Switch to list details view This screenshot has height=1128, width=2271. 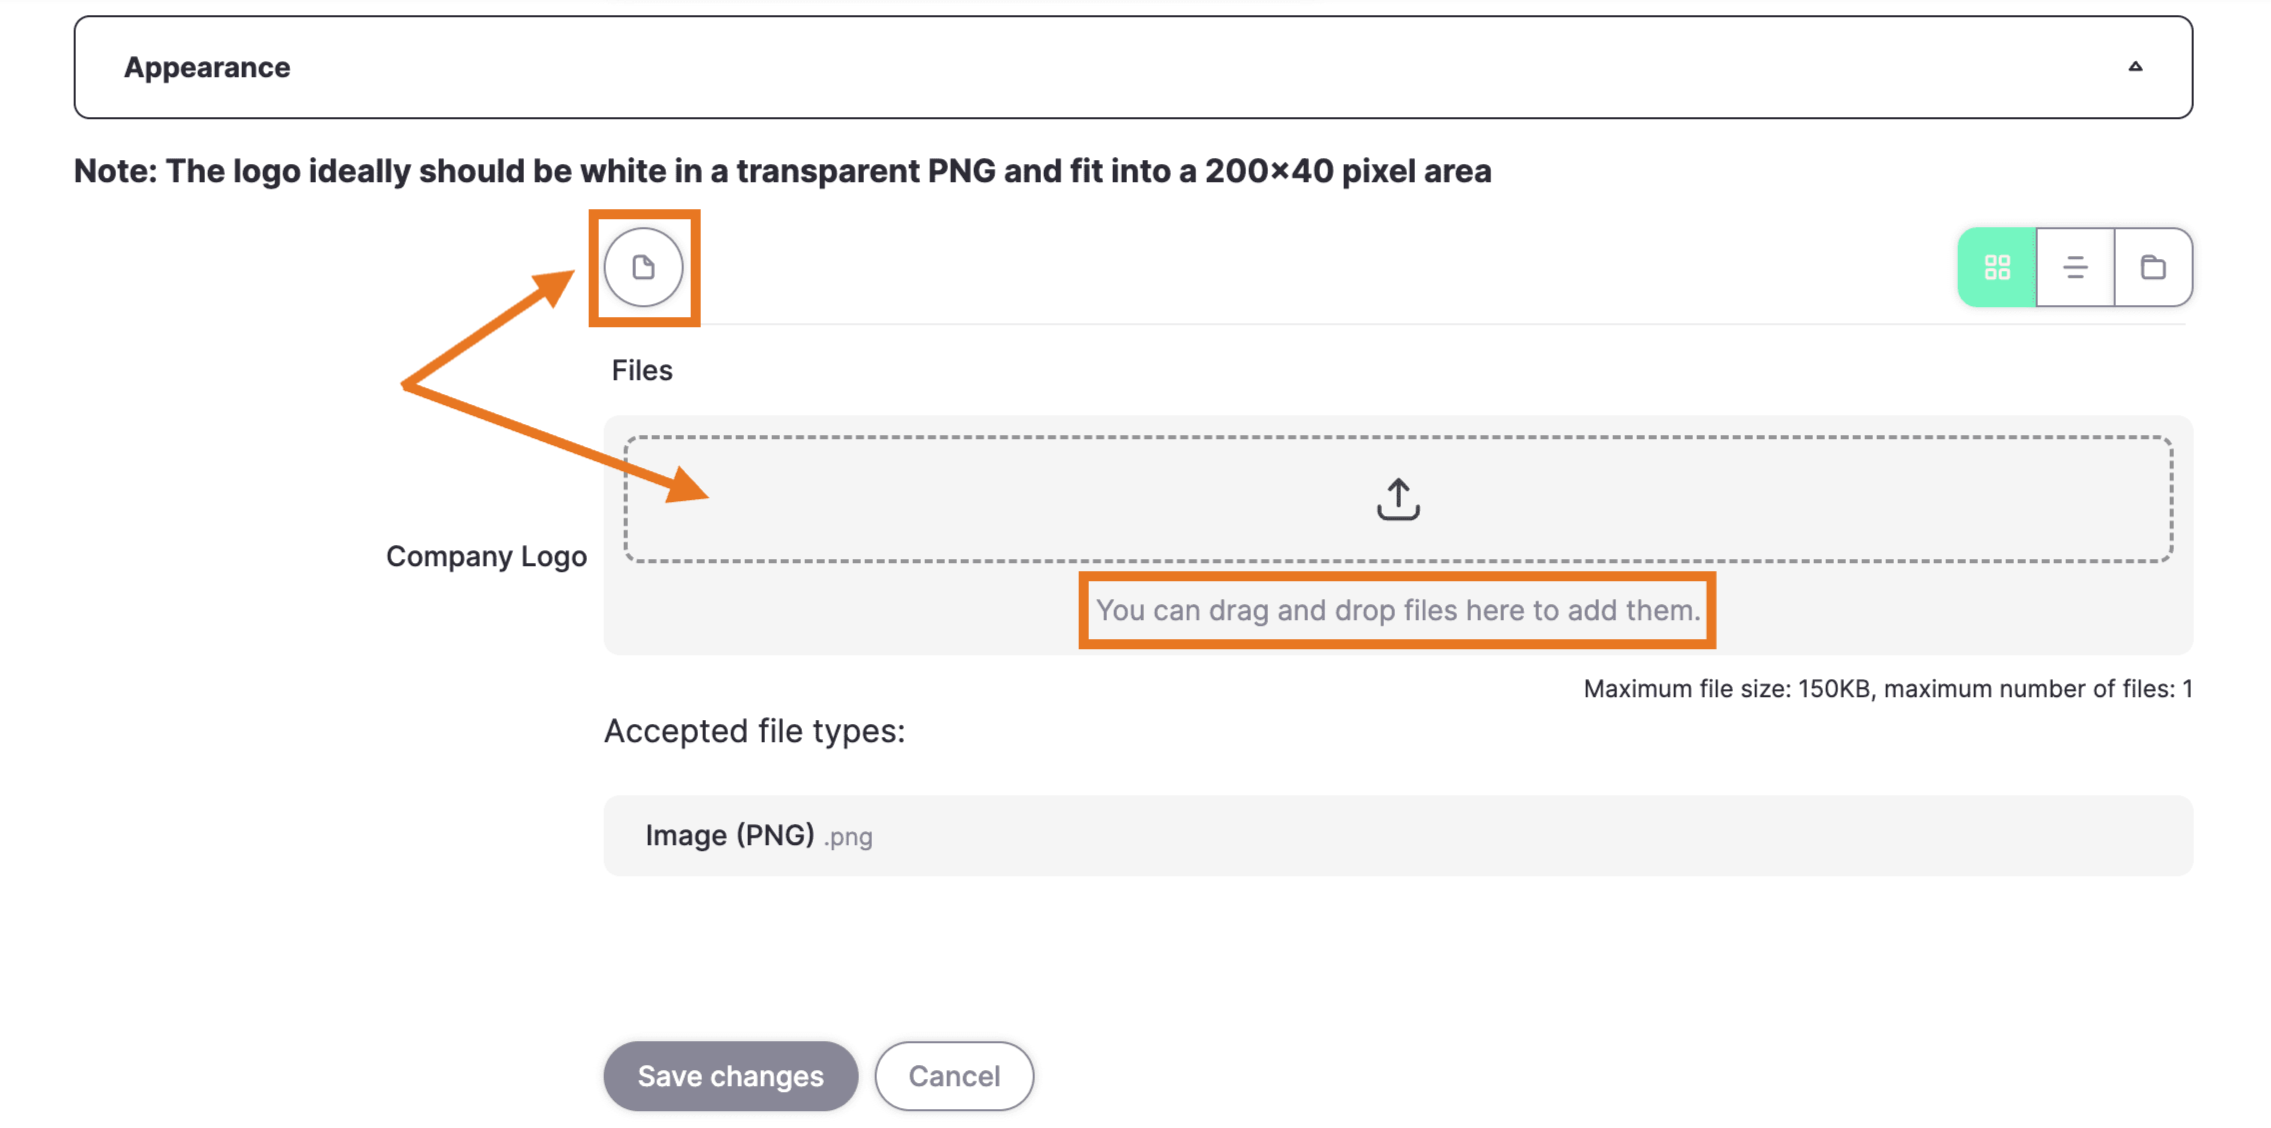click(x=2075, y=267)
